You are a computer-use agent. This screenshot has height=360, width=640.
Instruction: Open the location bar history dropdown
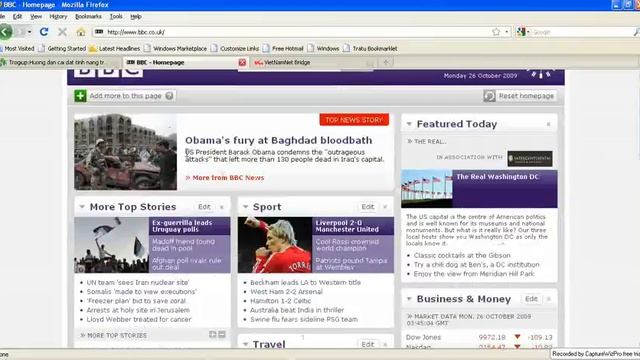(x=507, y=32)
